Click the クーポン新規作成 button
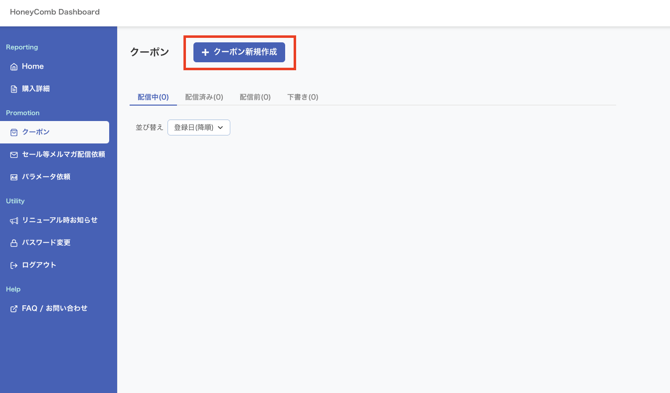The width and height of the screenshot is (670, 393). coord(239,52)
